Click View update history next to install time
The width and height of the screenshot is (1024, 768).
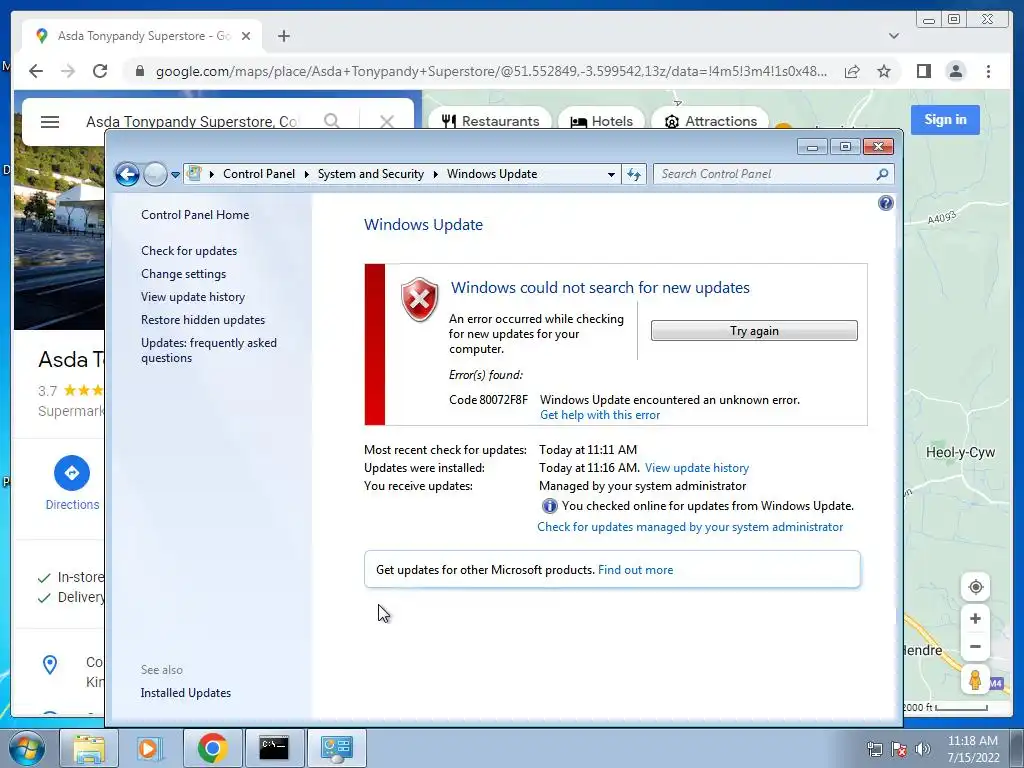(697, 468)
